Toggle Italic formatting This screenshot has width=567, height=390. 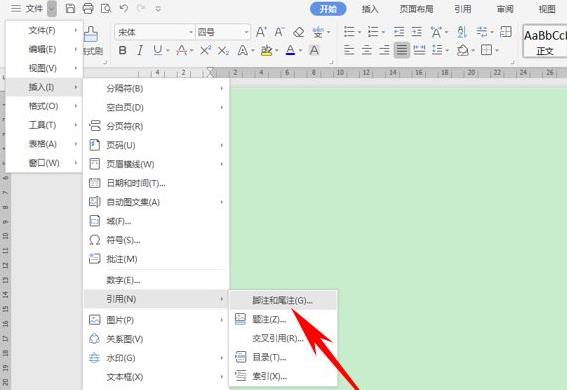[140, 51]
